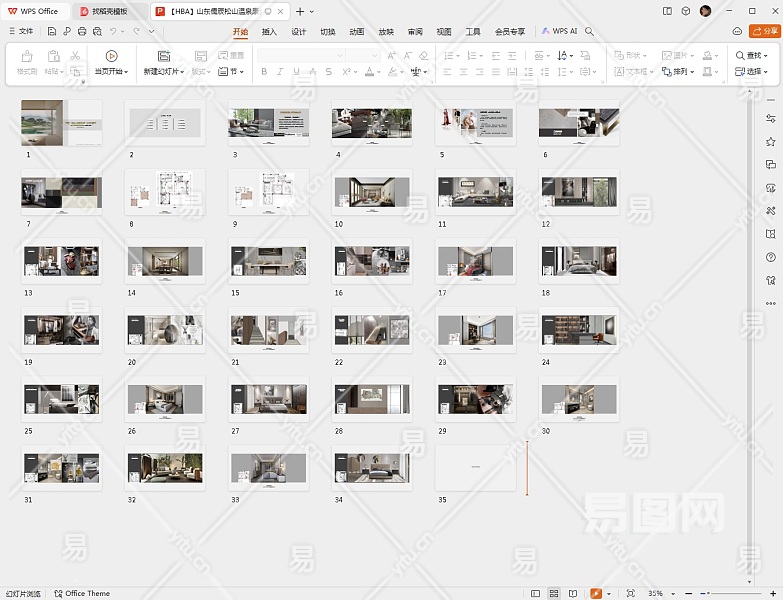This screenshot has height=600, width=783.
Task: Toggle slide sorter view button
Action: [555, 593]
